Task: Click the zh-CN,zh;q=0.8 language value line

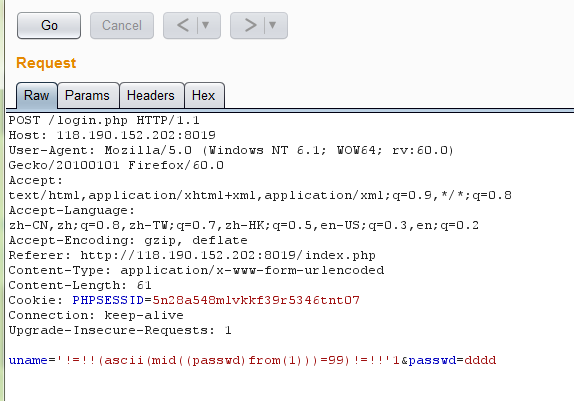Action: [244, 225]
